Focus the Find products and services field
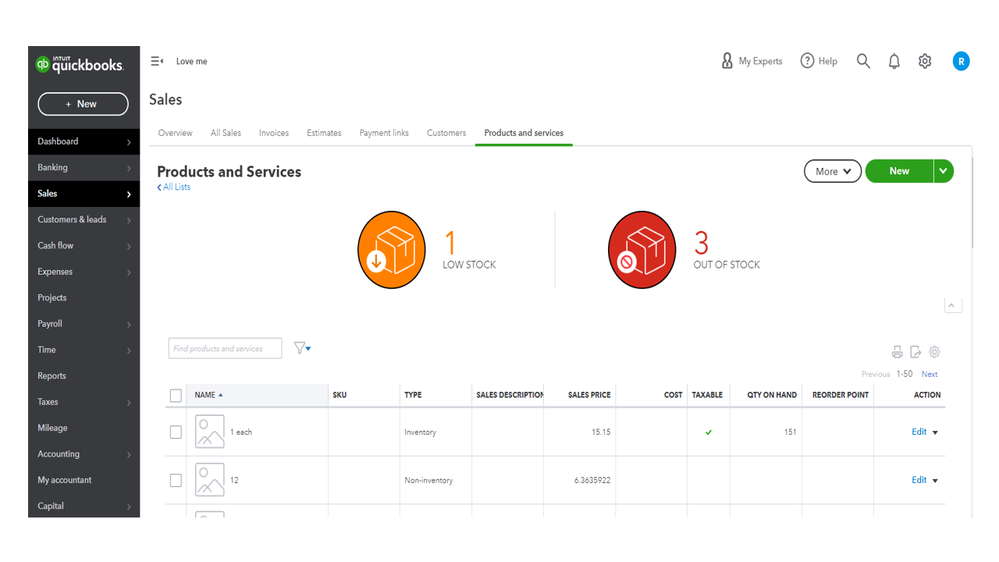The image size is (999, 562). (x=225, y=348)
